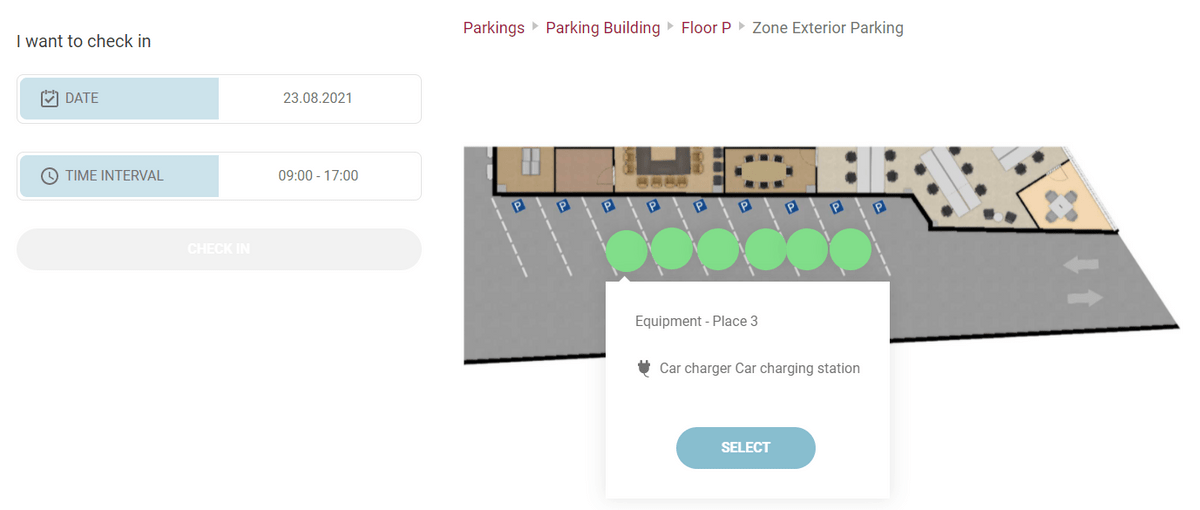Image resolution: width=1200 pixels, height=510 pixels.
Task: Click the right-pointing arrow road marking
Action: point(1085,297)
